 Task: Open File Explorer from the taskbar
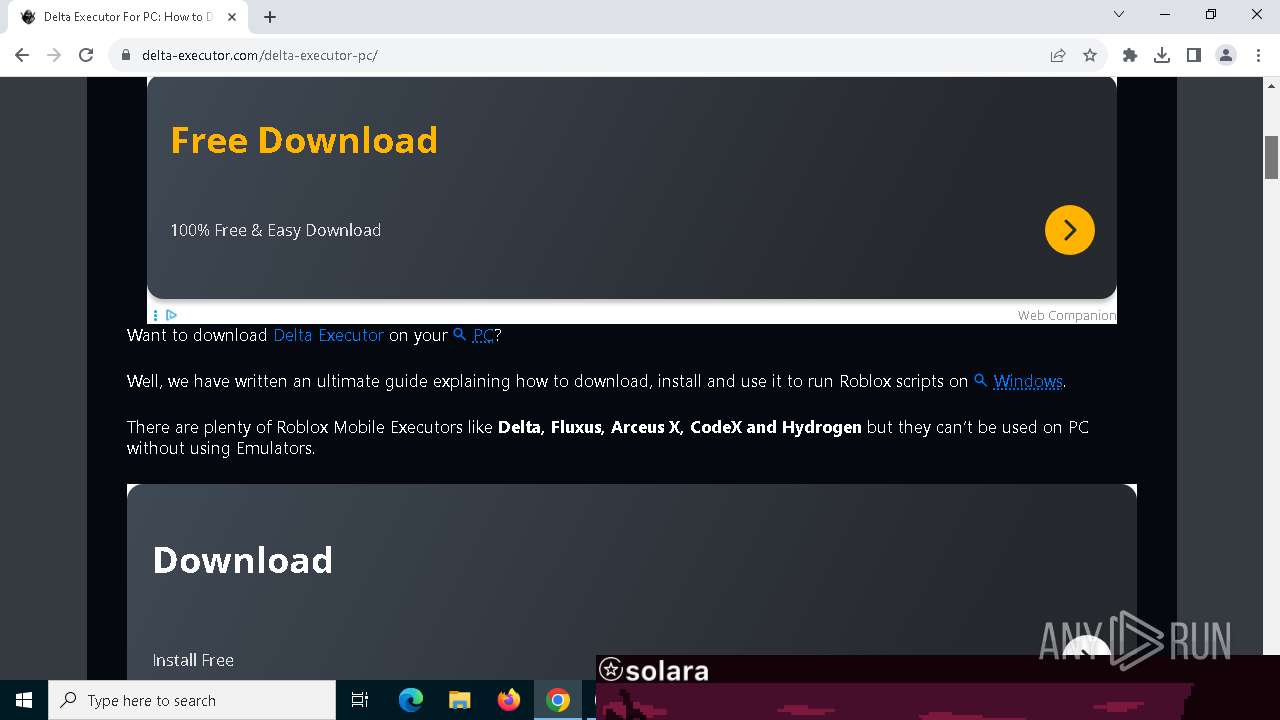[x=459, y=700]
